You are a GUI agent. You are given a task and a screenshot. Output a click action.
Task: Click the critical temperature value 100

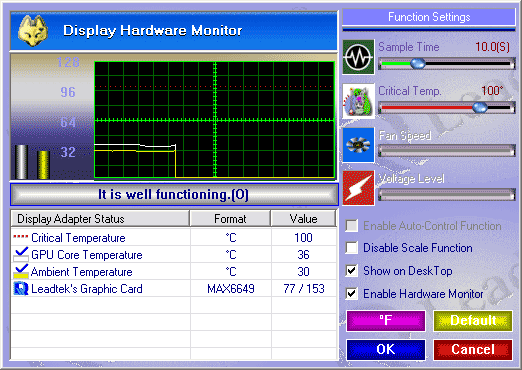click(303, 238)
